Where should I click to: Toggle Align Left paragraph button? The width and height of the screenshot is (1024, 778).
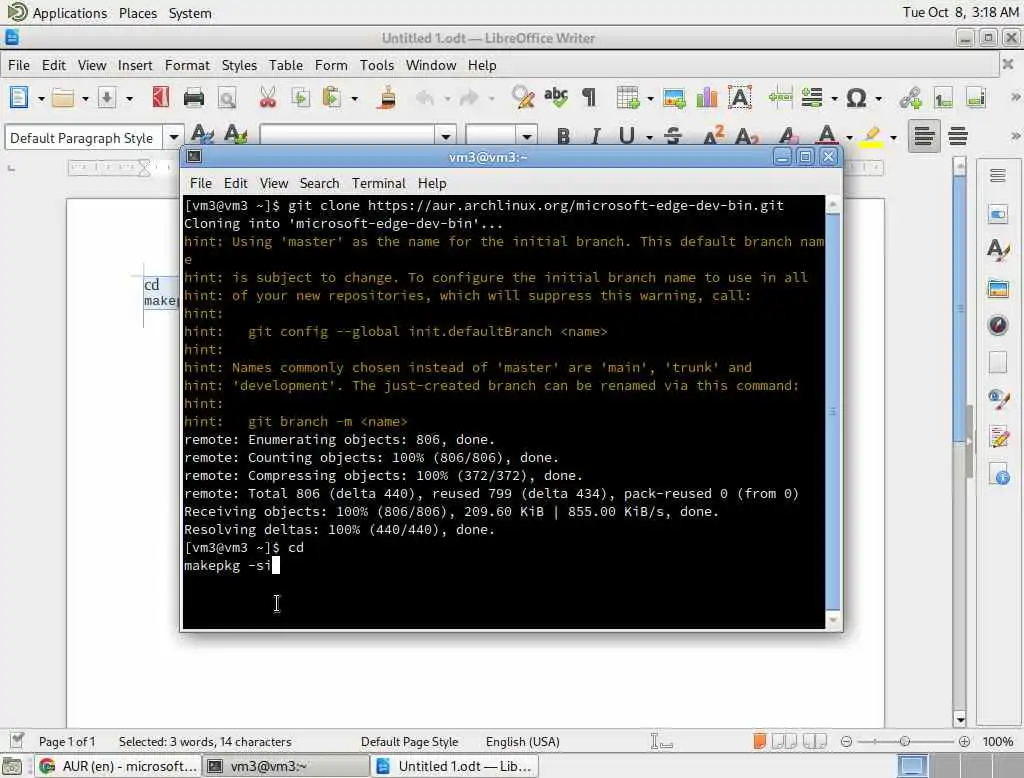924,136
